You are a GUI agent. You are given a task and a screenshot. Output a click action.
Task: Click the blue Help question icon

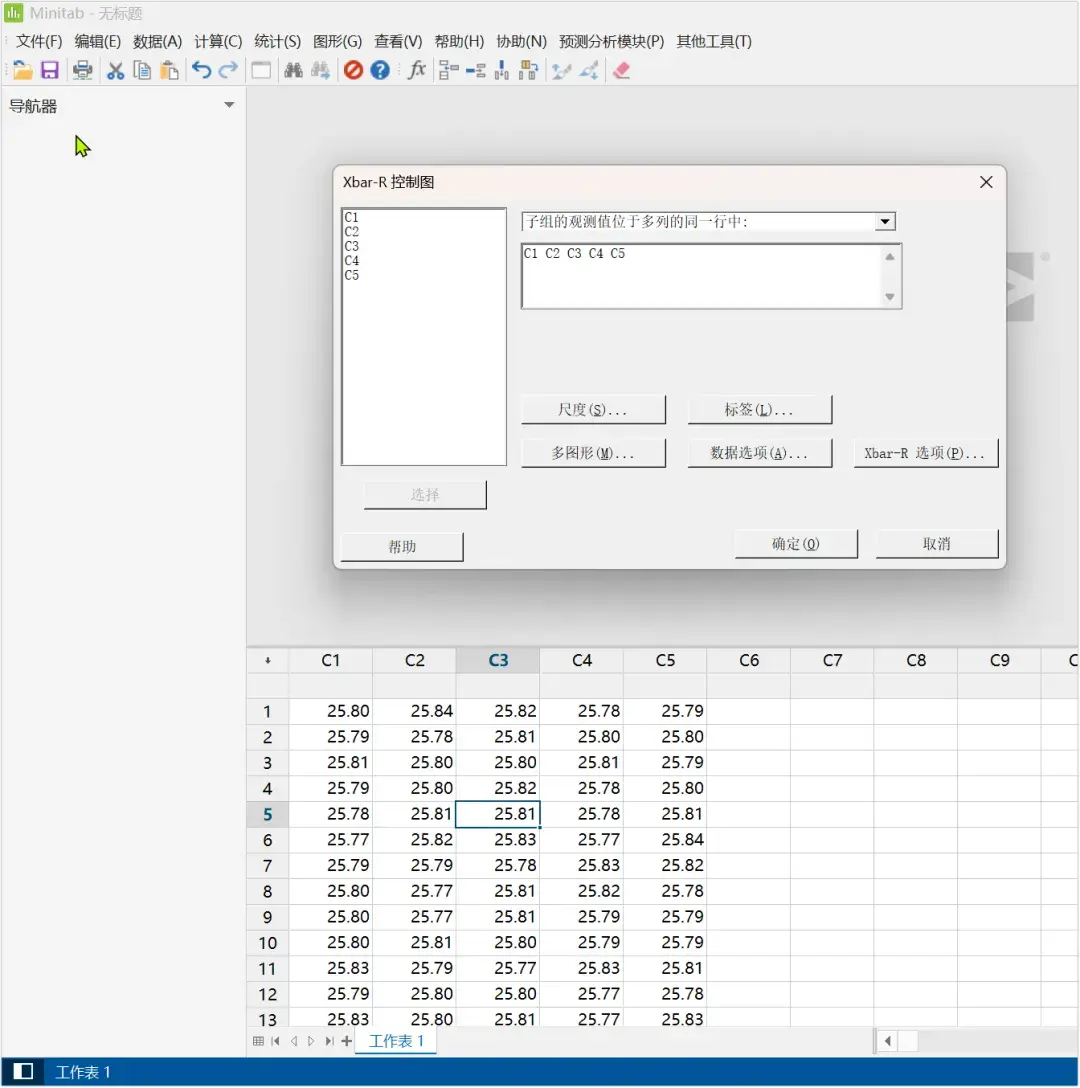(x=380, y=70)
